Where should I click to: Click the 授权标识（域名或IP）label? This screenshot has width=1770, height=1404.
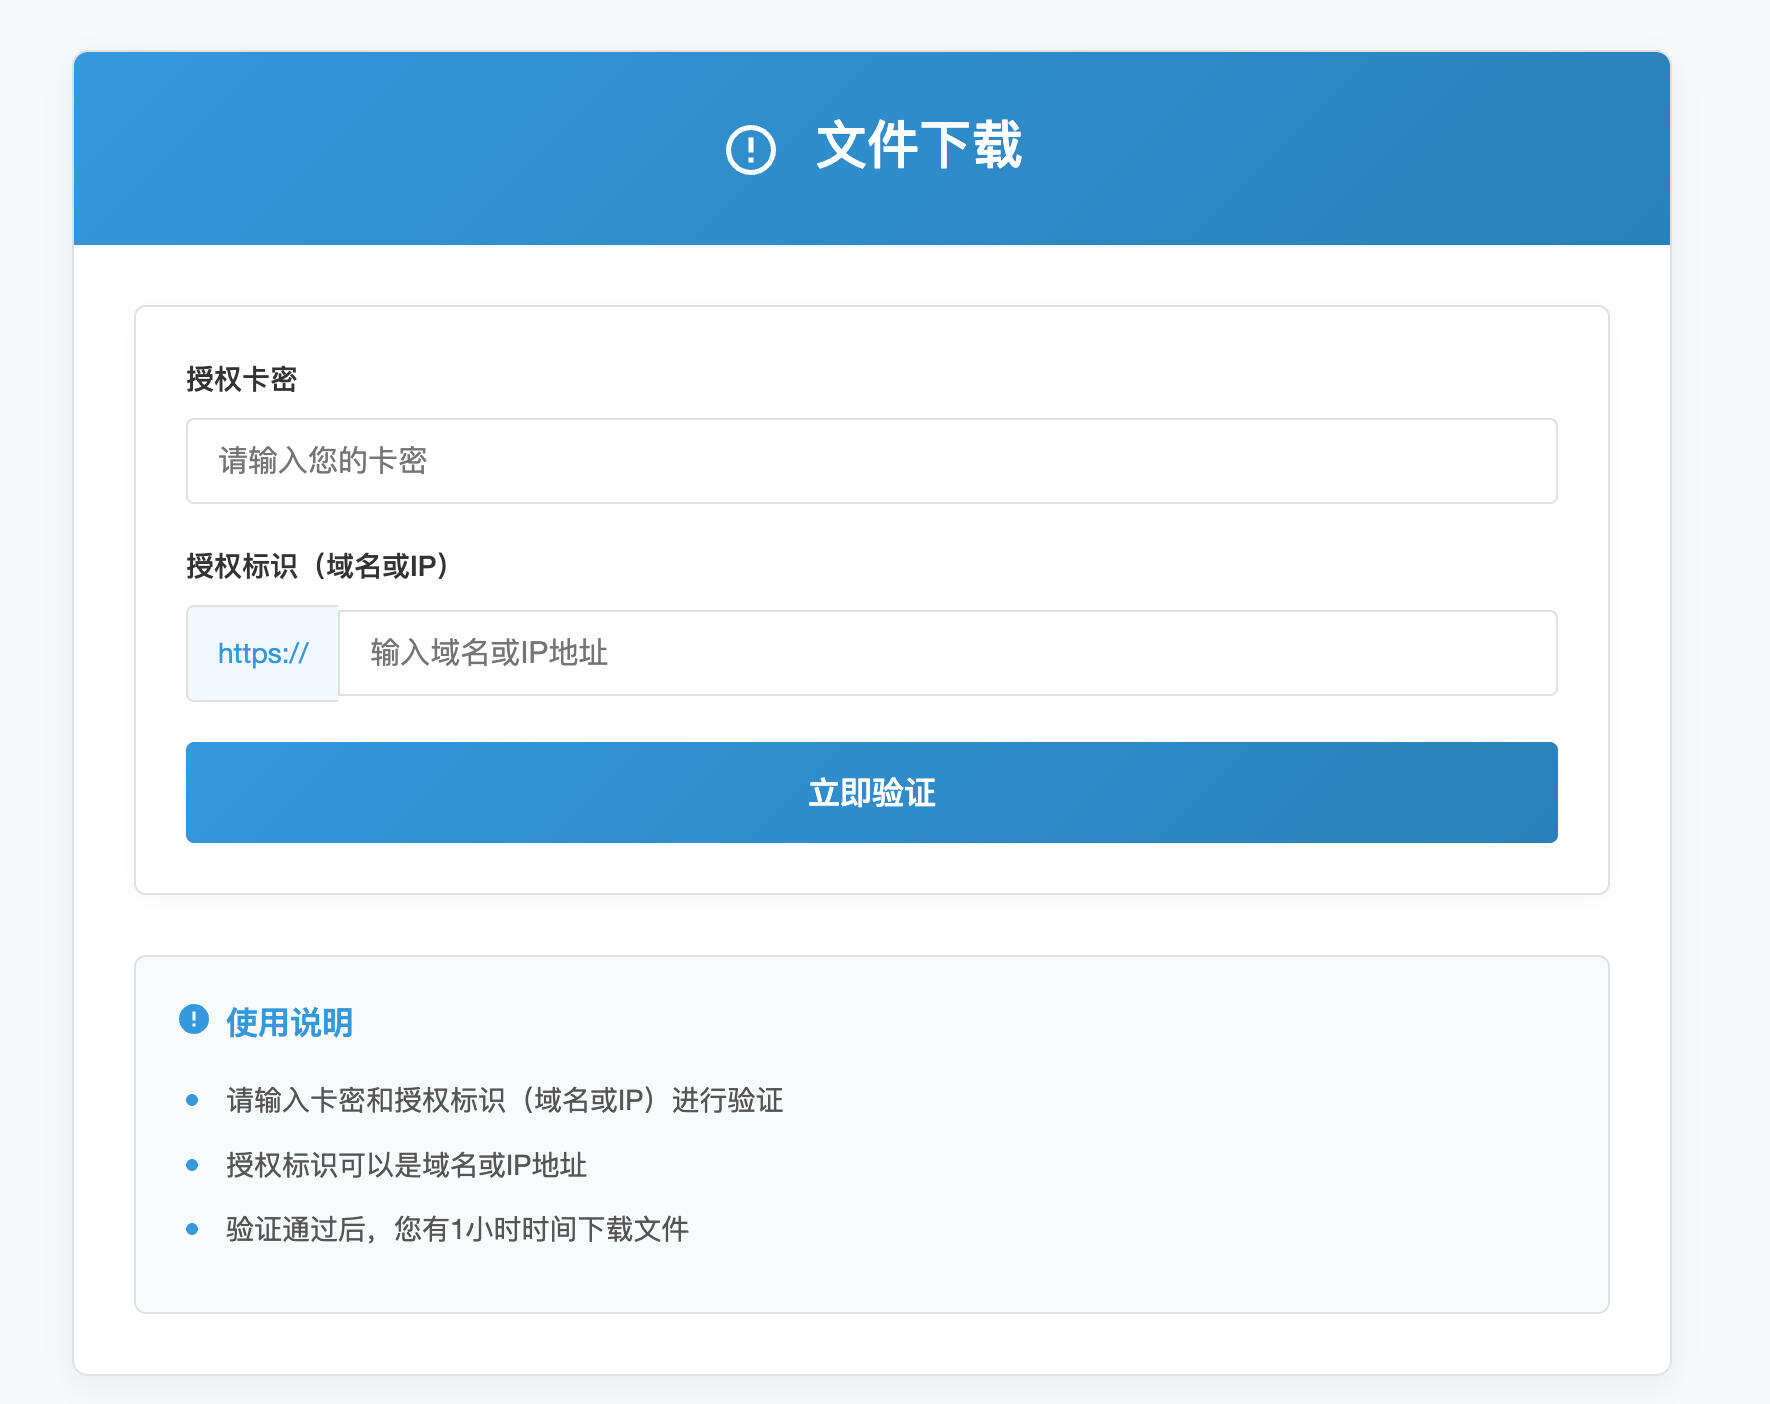point(317,564)
